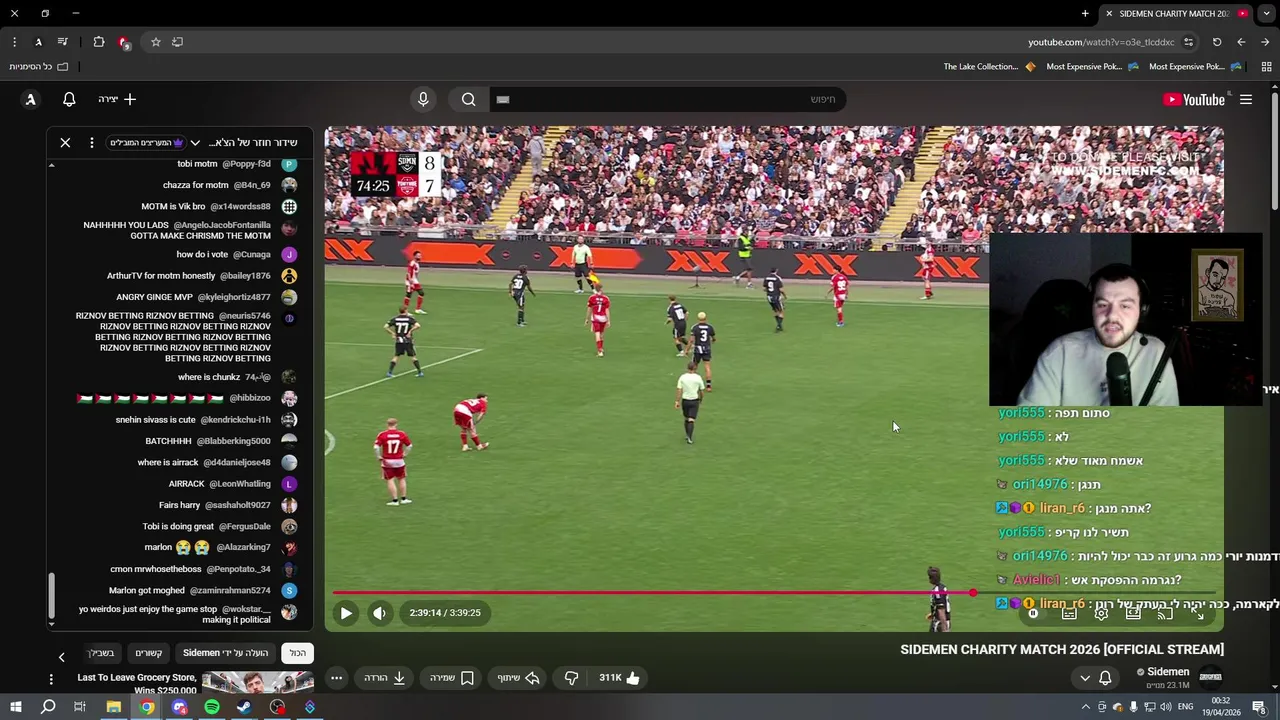Switch the player to theater mode

(x=1133, y=613)
